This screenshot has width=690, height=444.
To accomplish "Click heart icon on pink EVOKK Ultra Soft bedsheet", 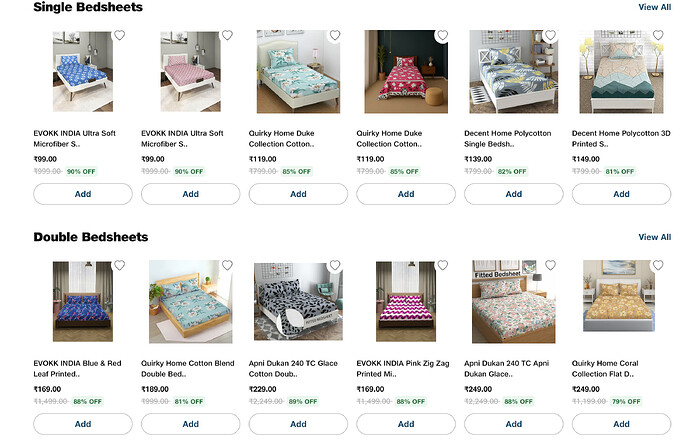I will tap(227, 35).
